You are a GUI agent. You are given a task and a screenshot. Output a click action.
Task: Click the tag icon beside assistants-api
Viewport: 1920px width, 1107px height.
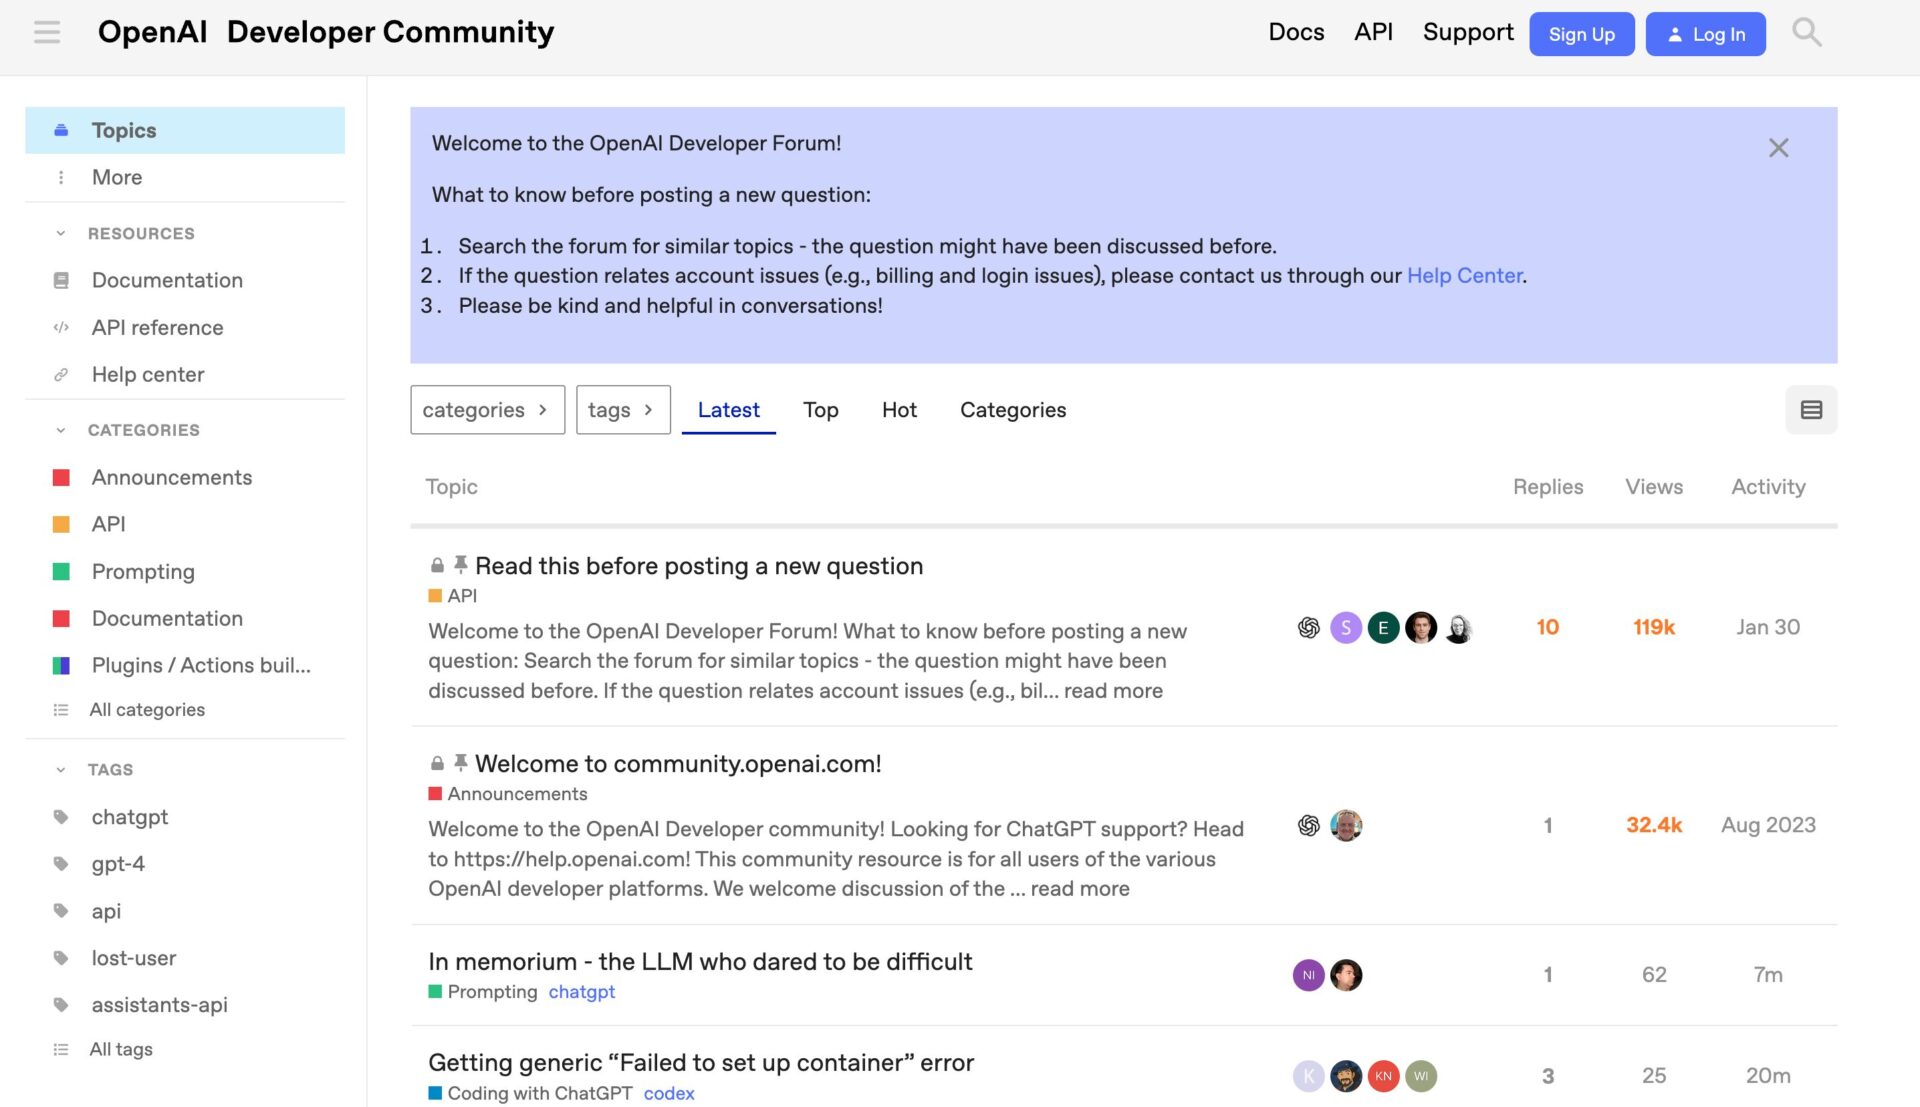(61, 1004)
